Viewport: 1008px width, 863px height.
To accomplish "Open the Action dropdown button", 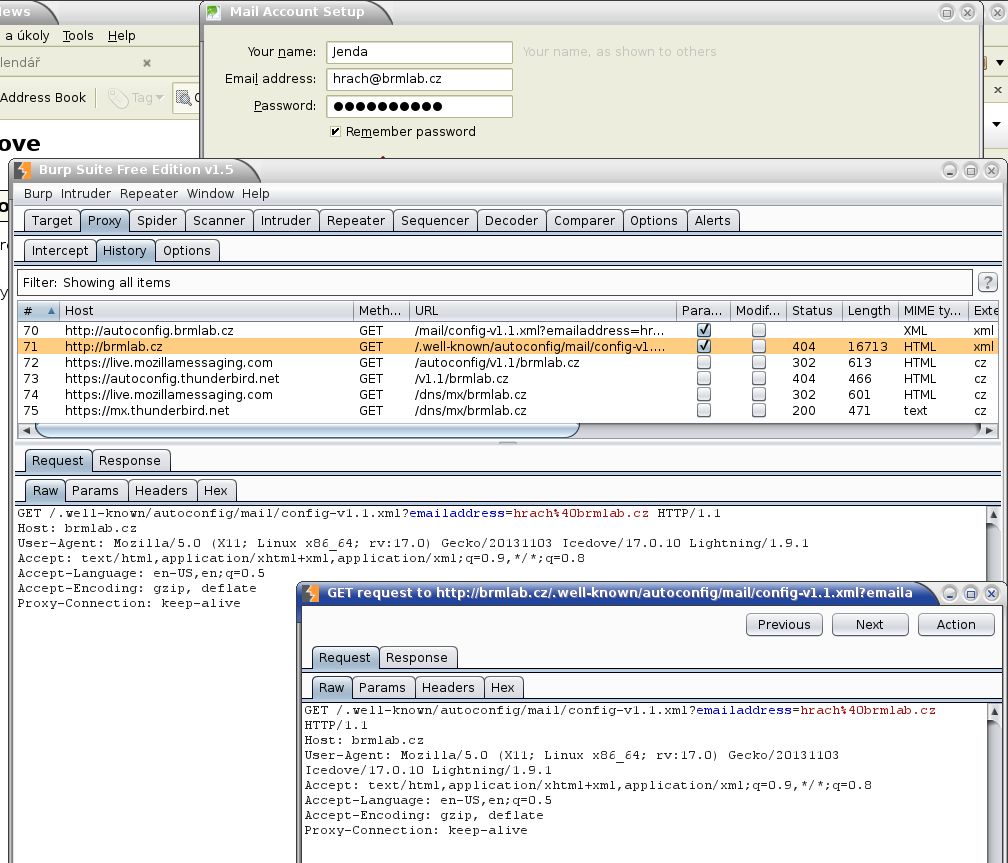I will pos(955,624).
